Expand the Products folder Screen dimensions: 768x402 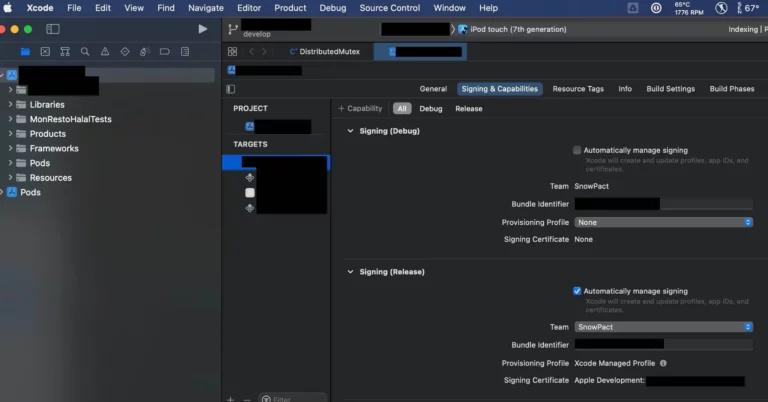[10, 134]
